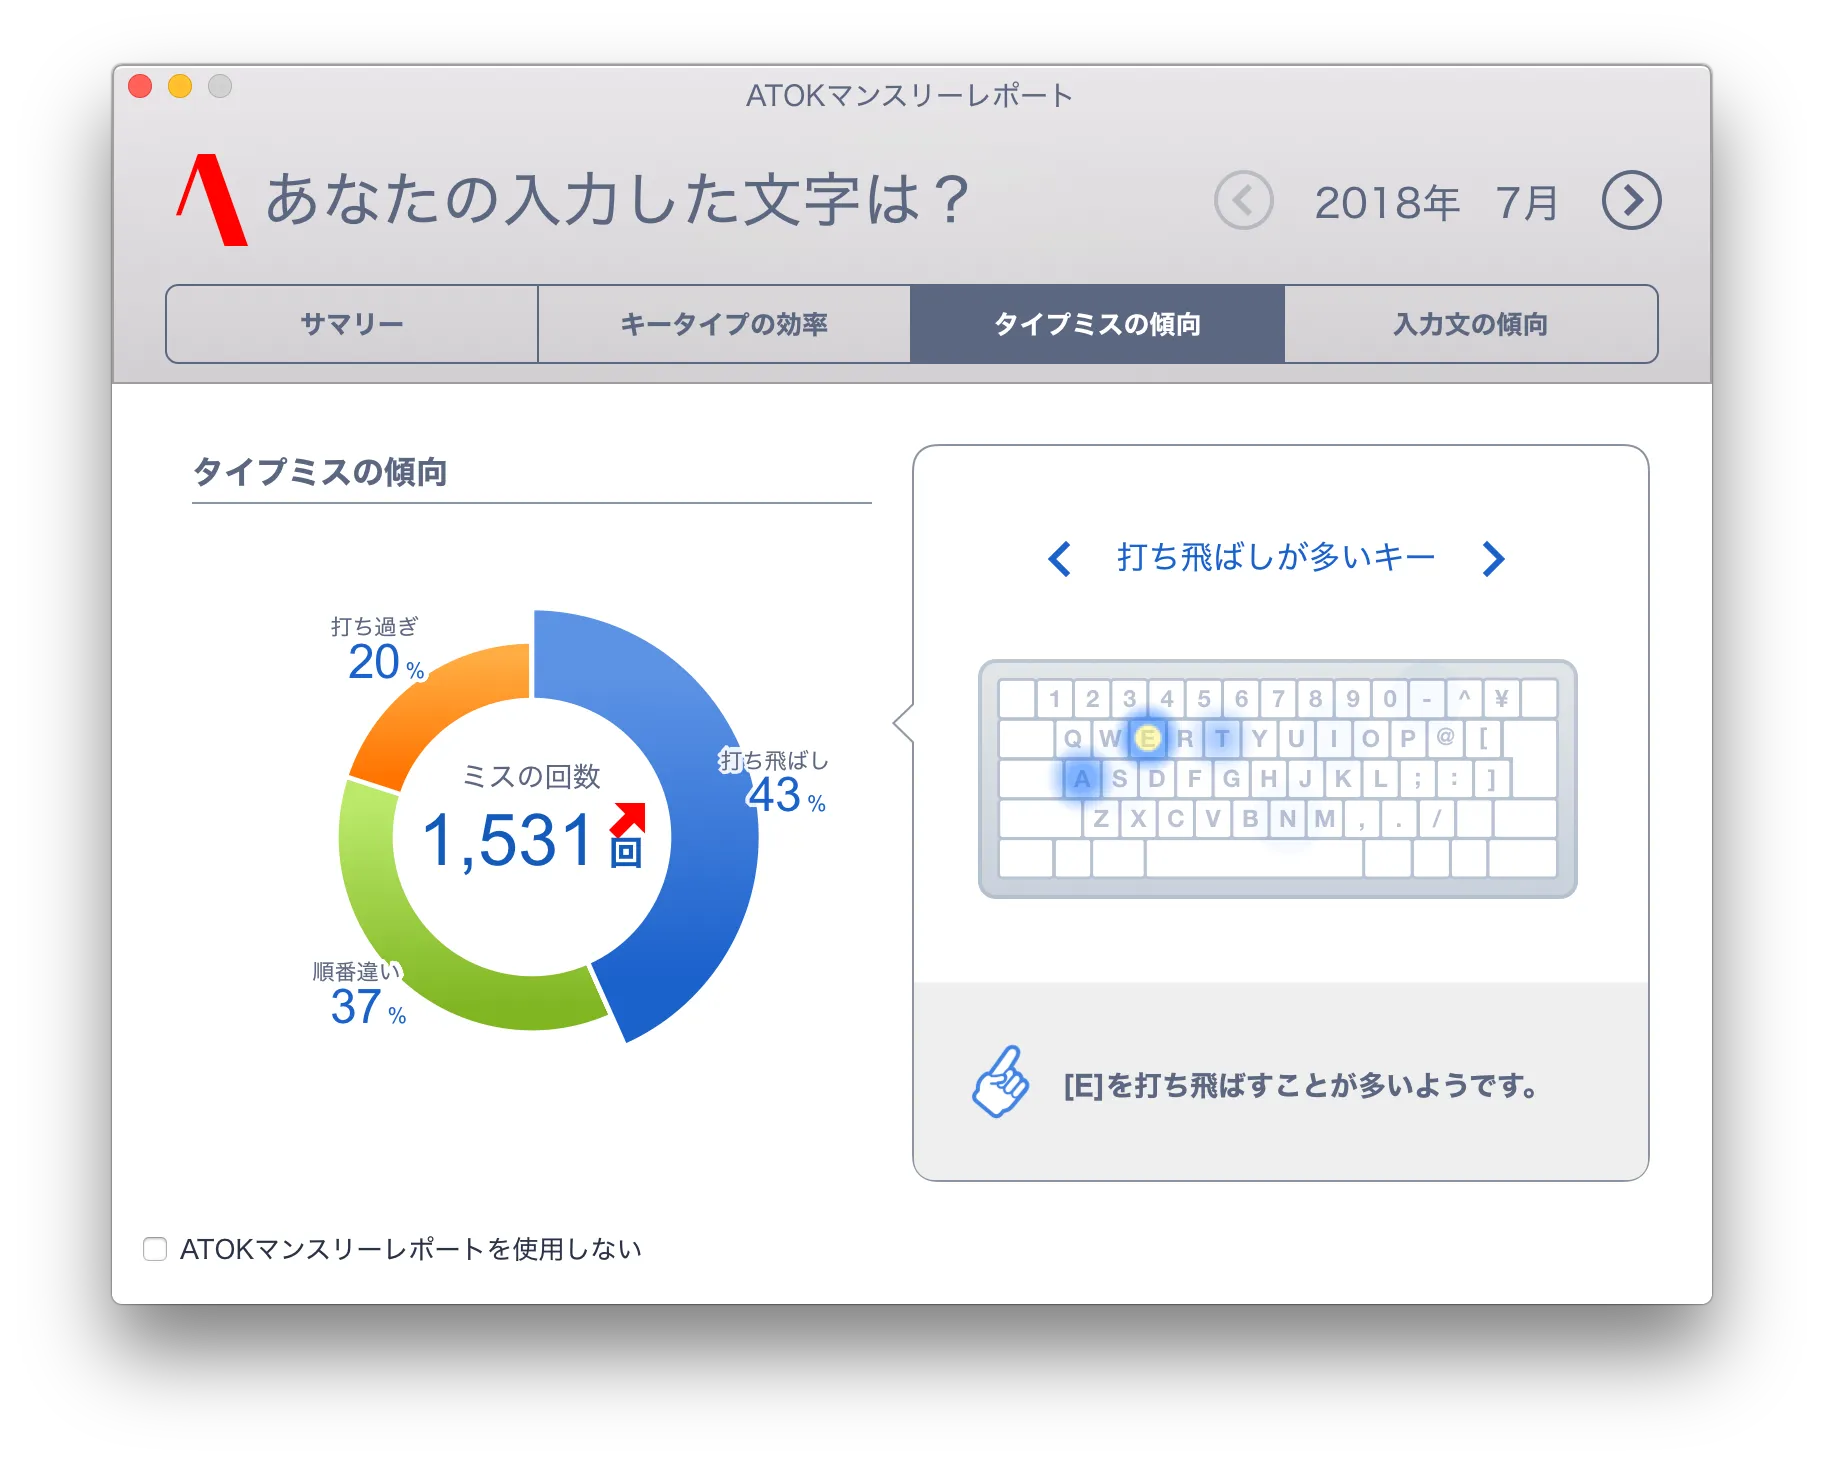Go to next month with right circle arrow
Screen dimensions: 1824x1464
pyautogui.click(x=1631, y=201)
